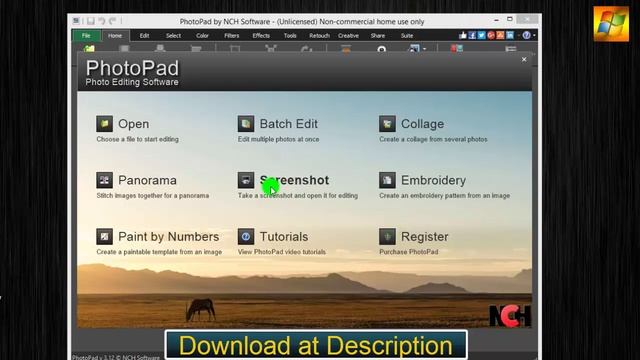640x360 pixels.
Task: Click Save icon in title bar
Action: 91,21
